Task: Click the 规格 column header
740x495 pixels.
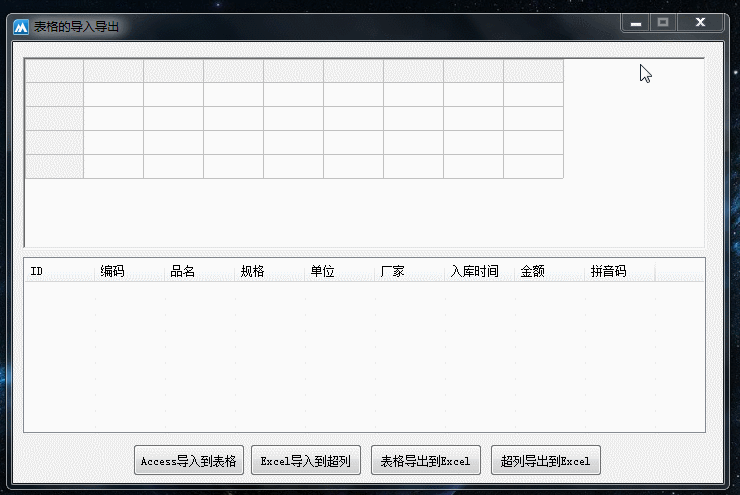Action: pos(269,271)
